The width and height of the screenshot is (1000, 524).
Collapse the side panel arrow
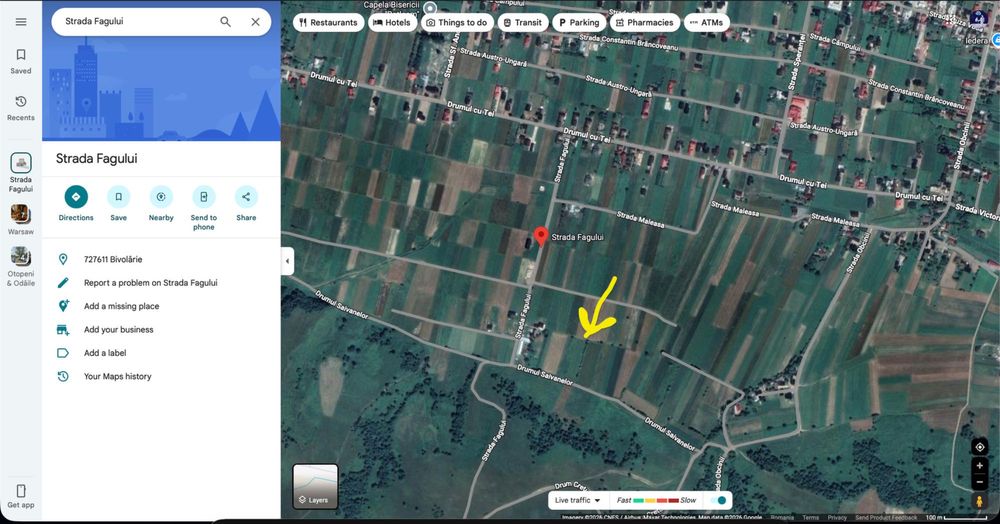click(x=288, y=261)
